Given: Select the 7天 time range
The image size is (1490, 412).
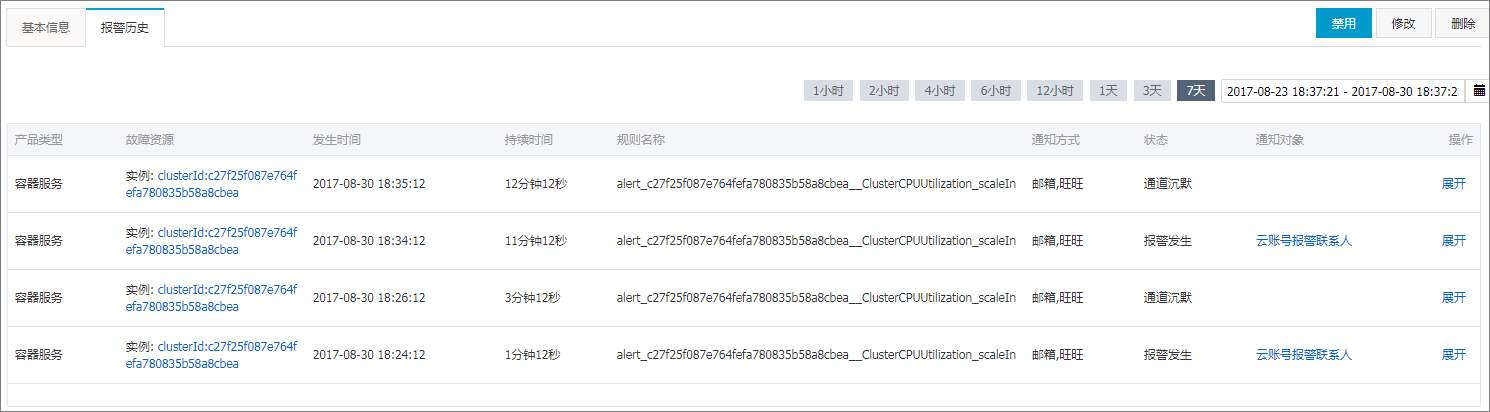Looking at the screenshot, I should pos(1196,91).
